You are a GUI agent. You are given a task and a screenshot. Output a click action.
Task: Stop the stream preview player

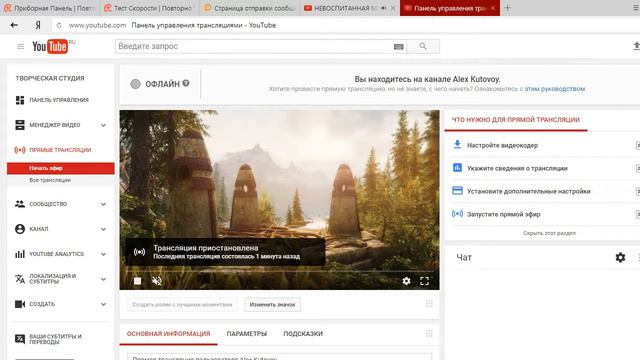pyautogui.click(x=138, y=281)
